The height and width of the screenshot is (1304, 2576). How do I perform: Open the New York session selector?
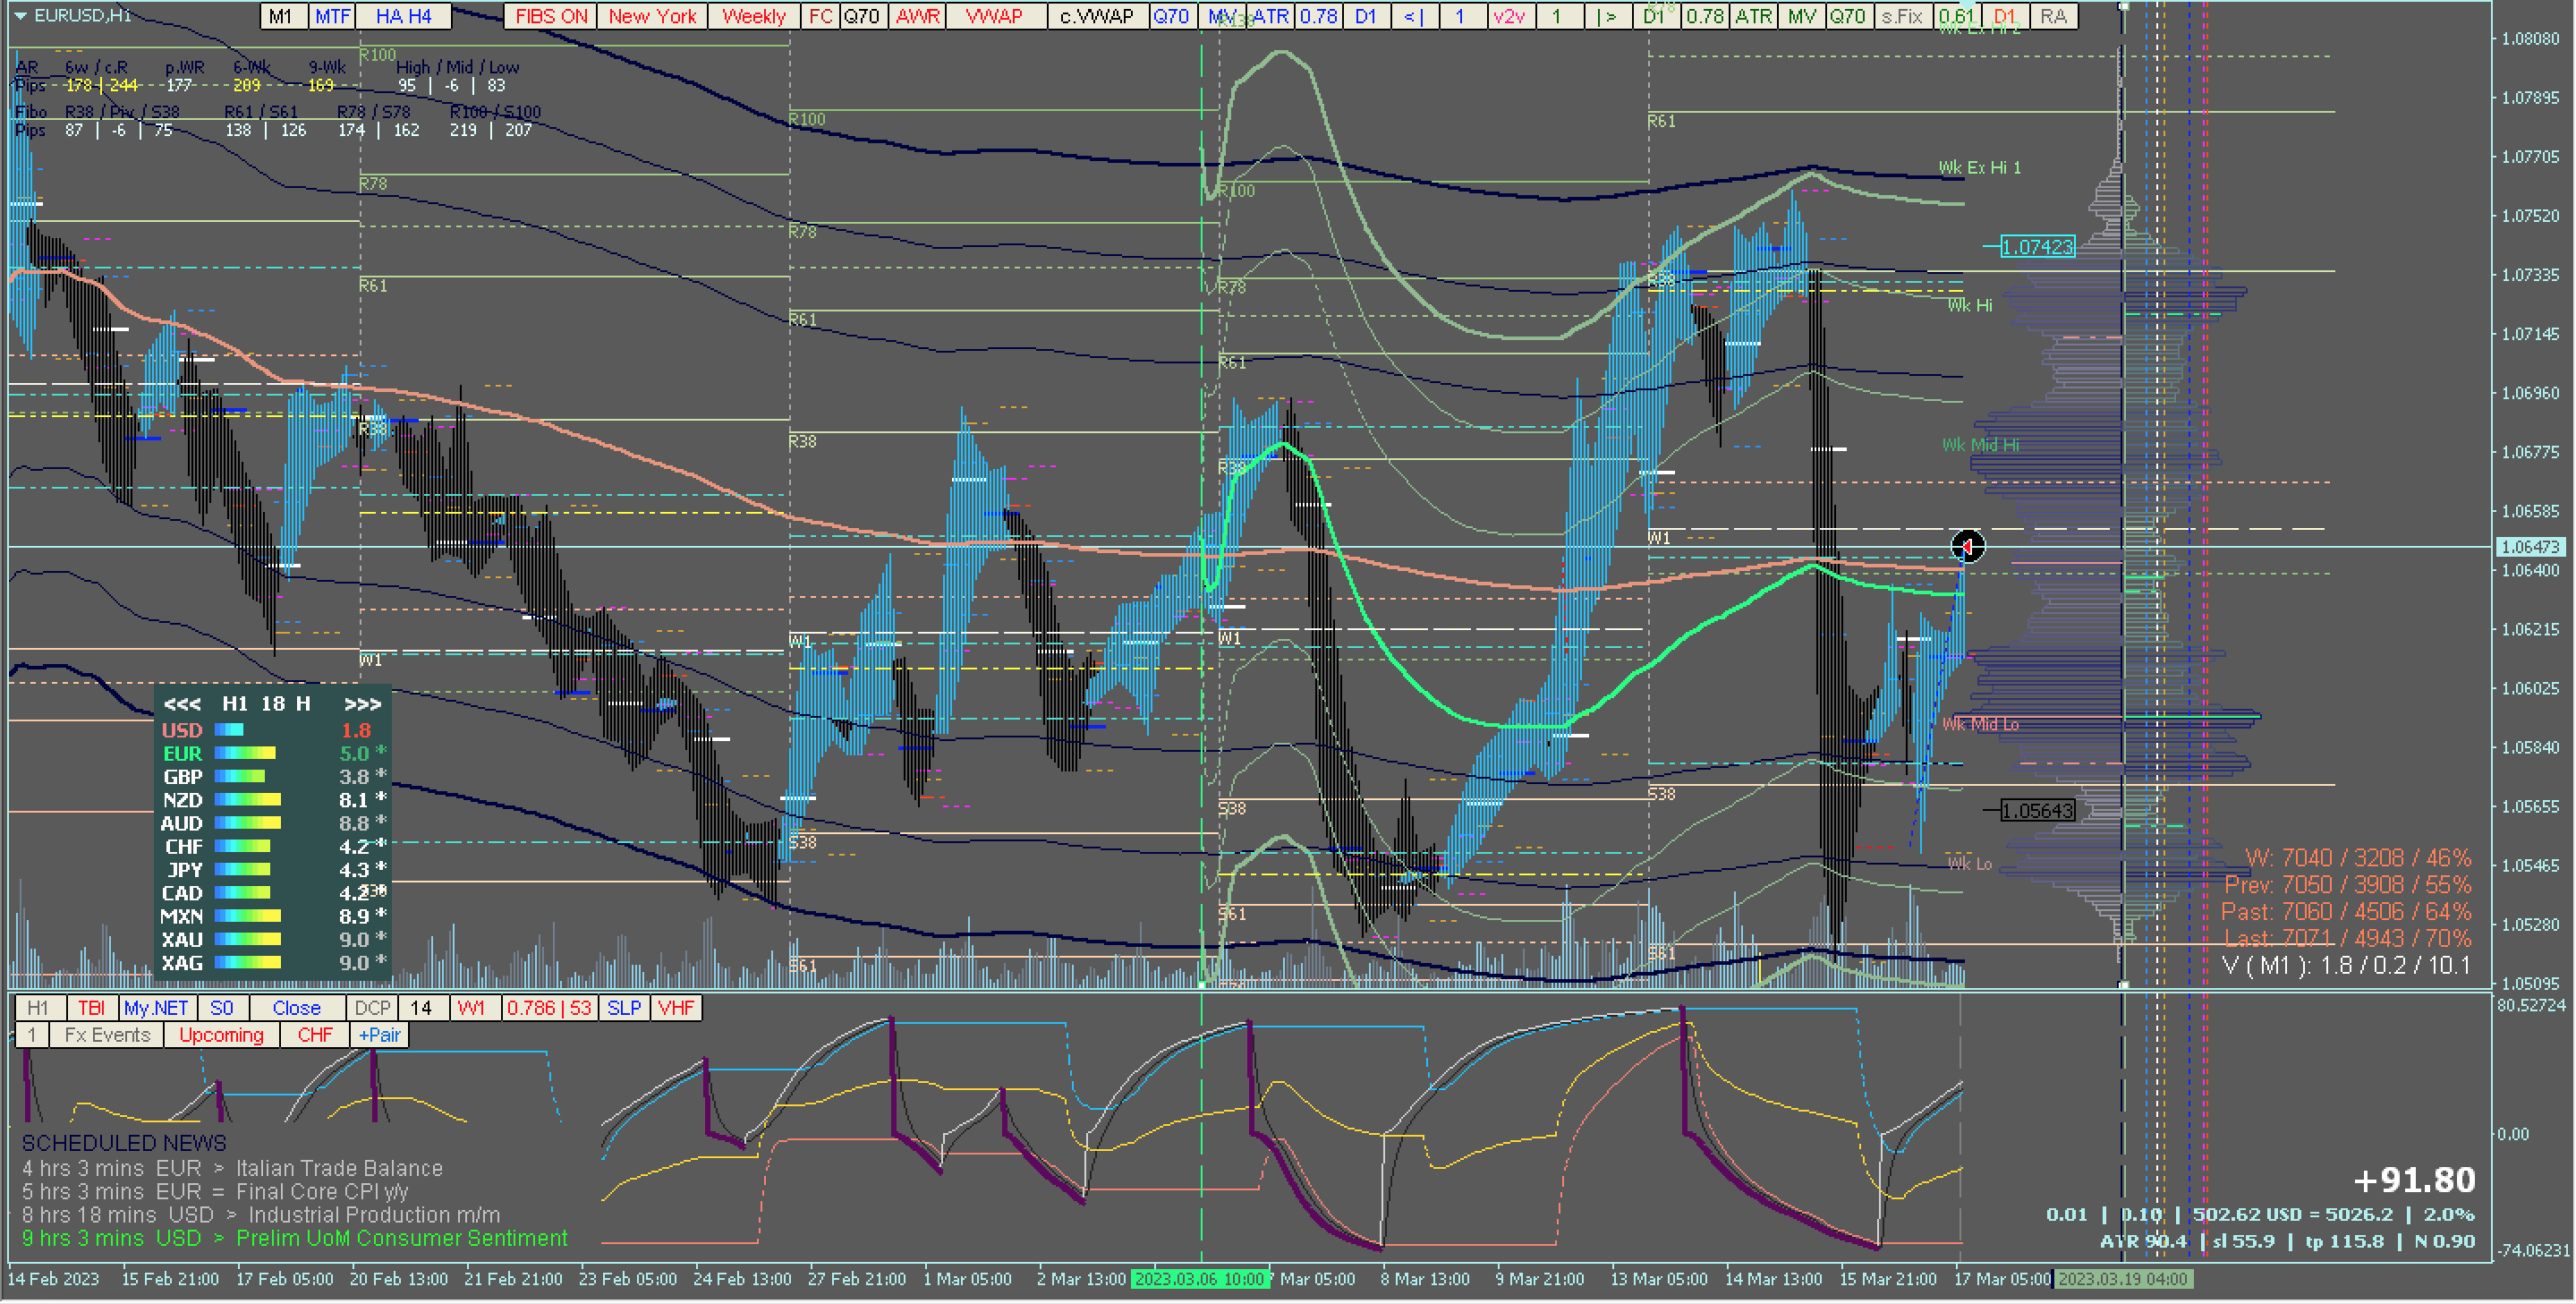pos(652,16)
